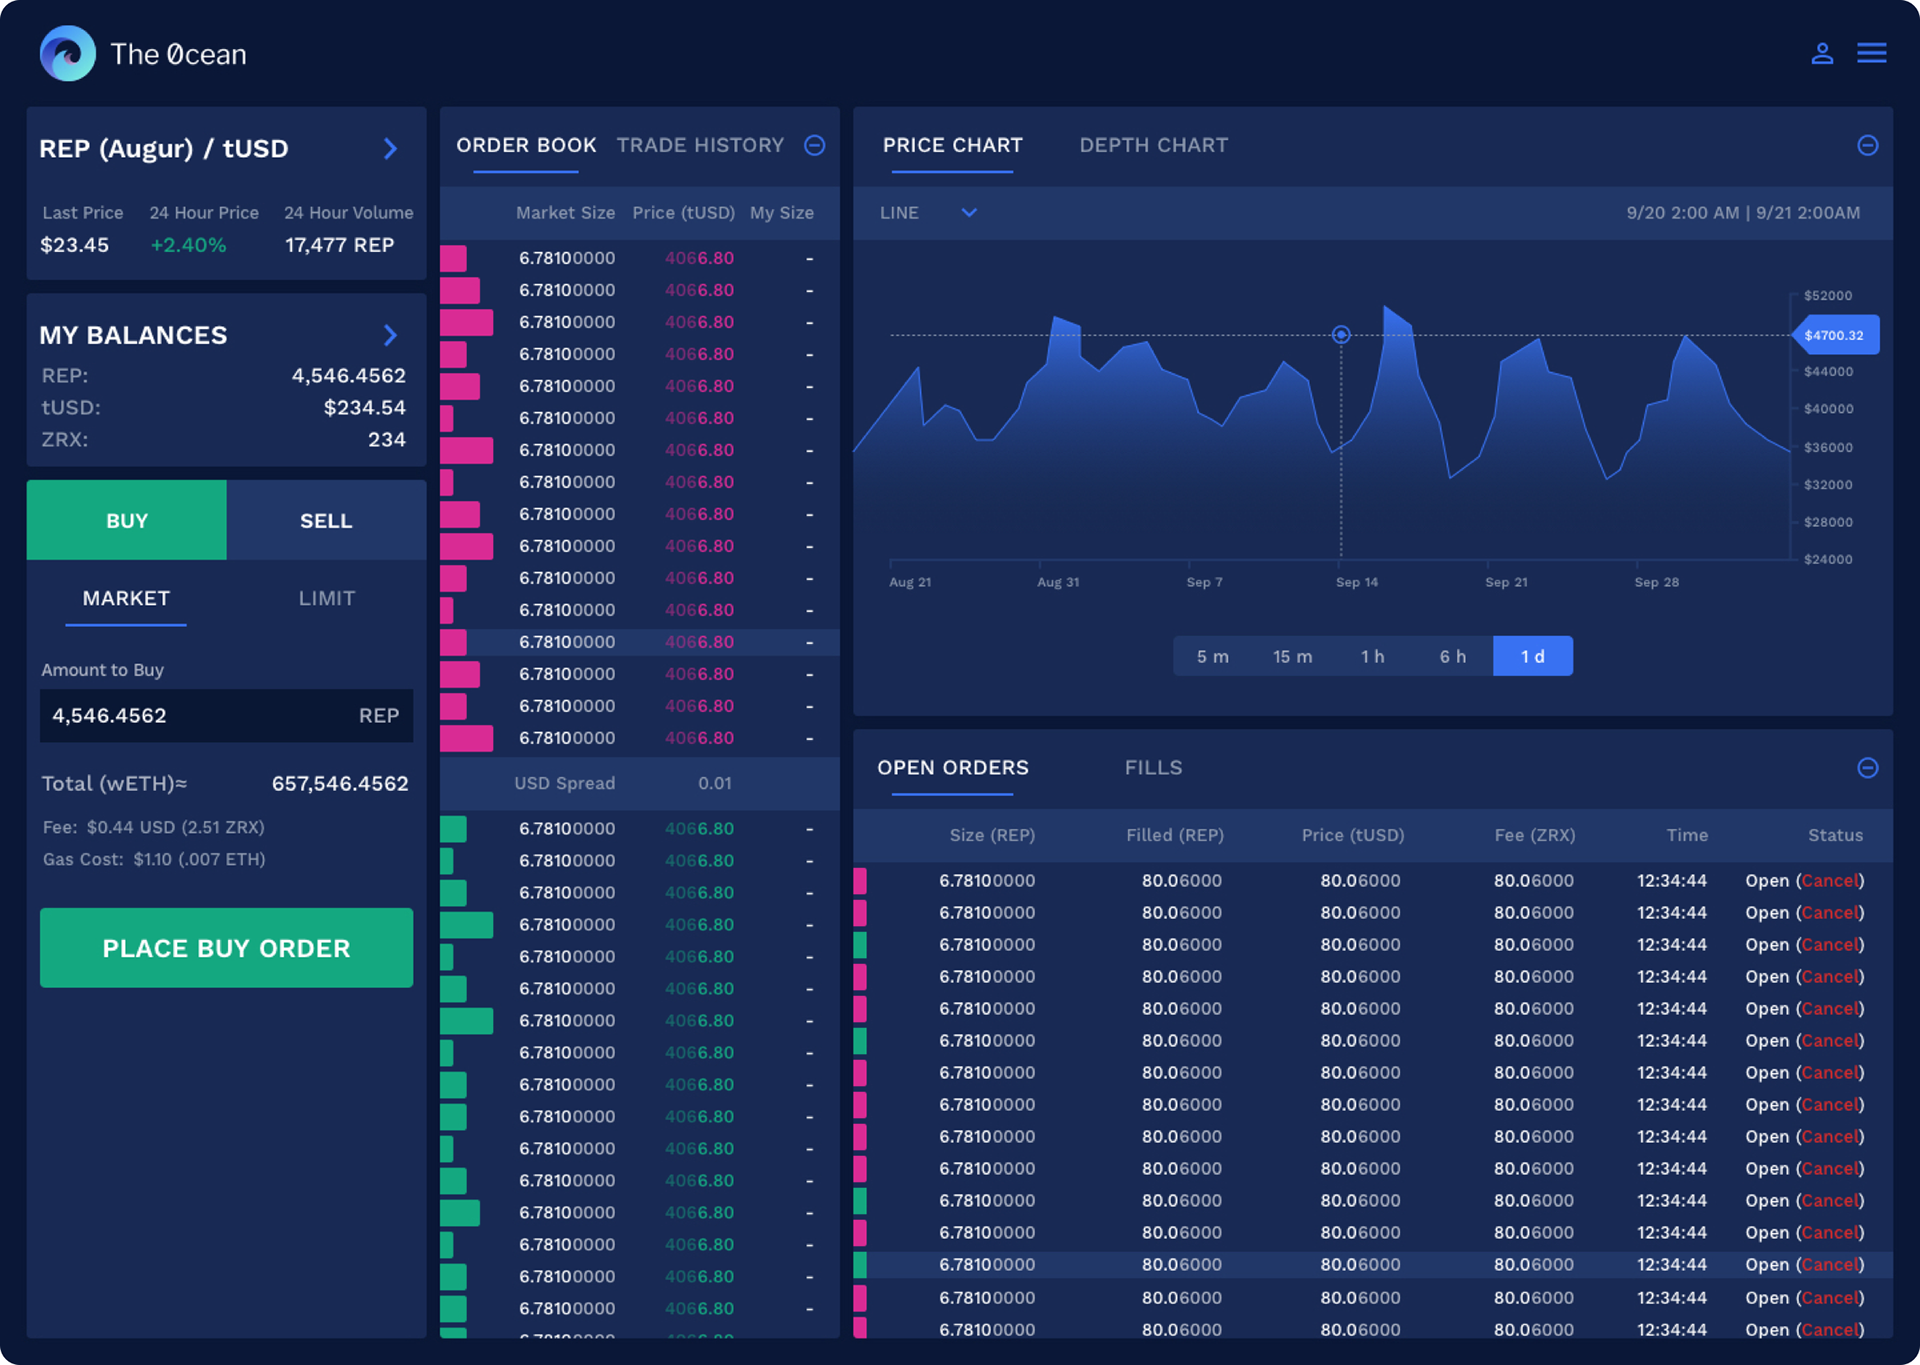Choose the Market order type
Screen dimensions: 1920x1365
pyautogui.click(x=126, y=598)
